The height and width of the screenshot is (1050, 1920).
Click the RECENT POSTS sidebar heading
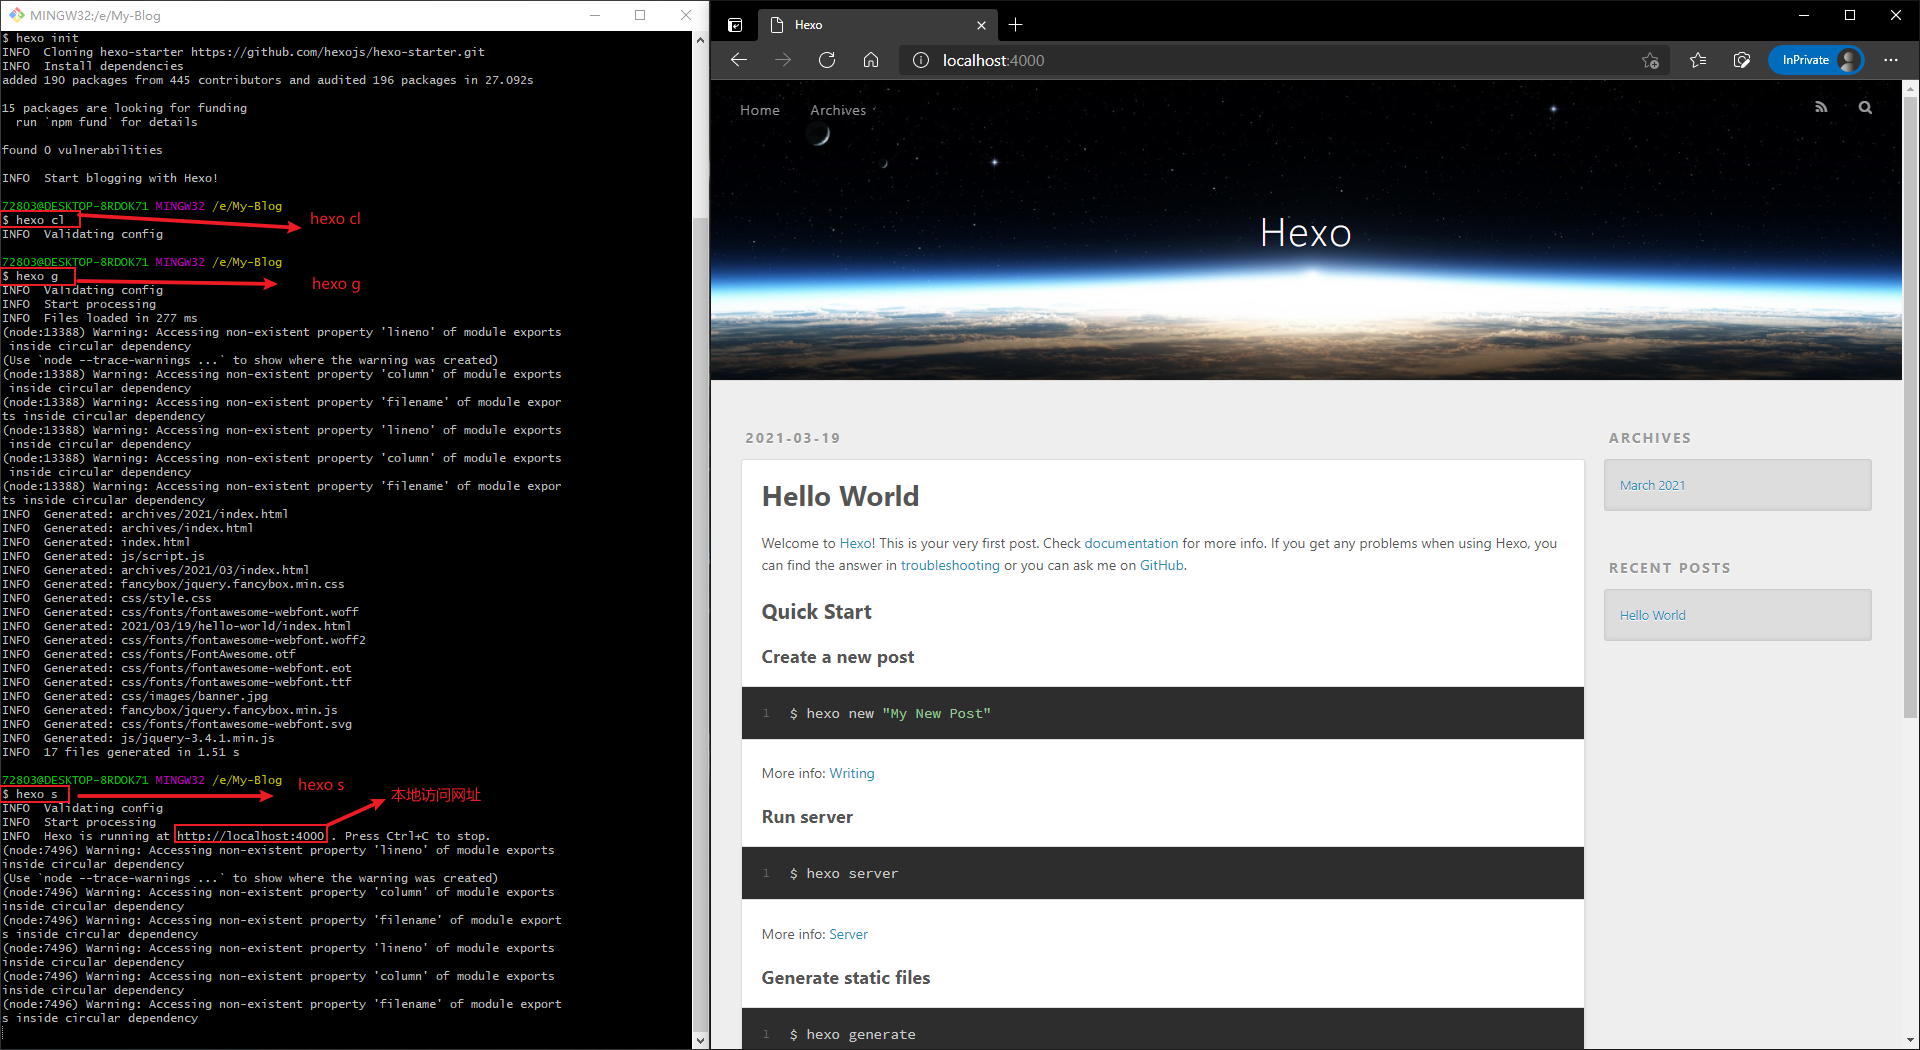point(1669,568)
